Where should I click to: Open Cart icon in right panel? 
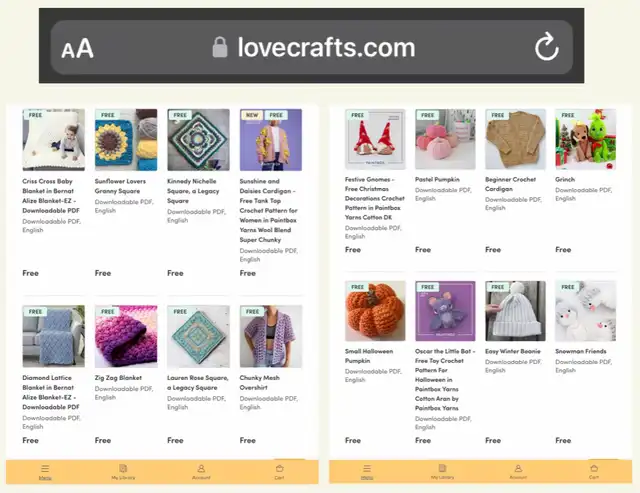(x=593, y=471)
